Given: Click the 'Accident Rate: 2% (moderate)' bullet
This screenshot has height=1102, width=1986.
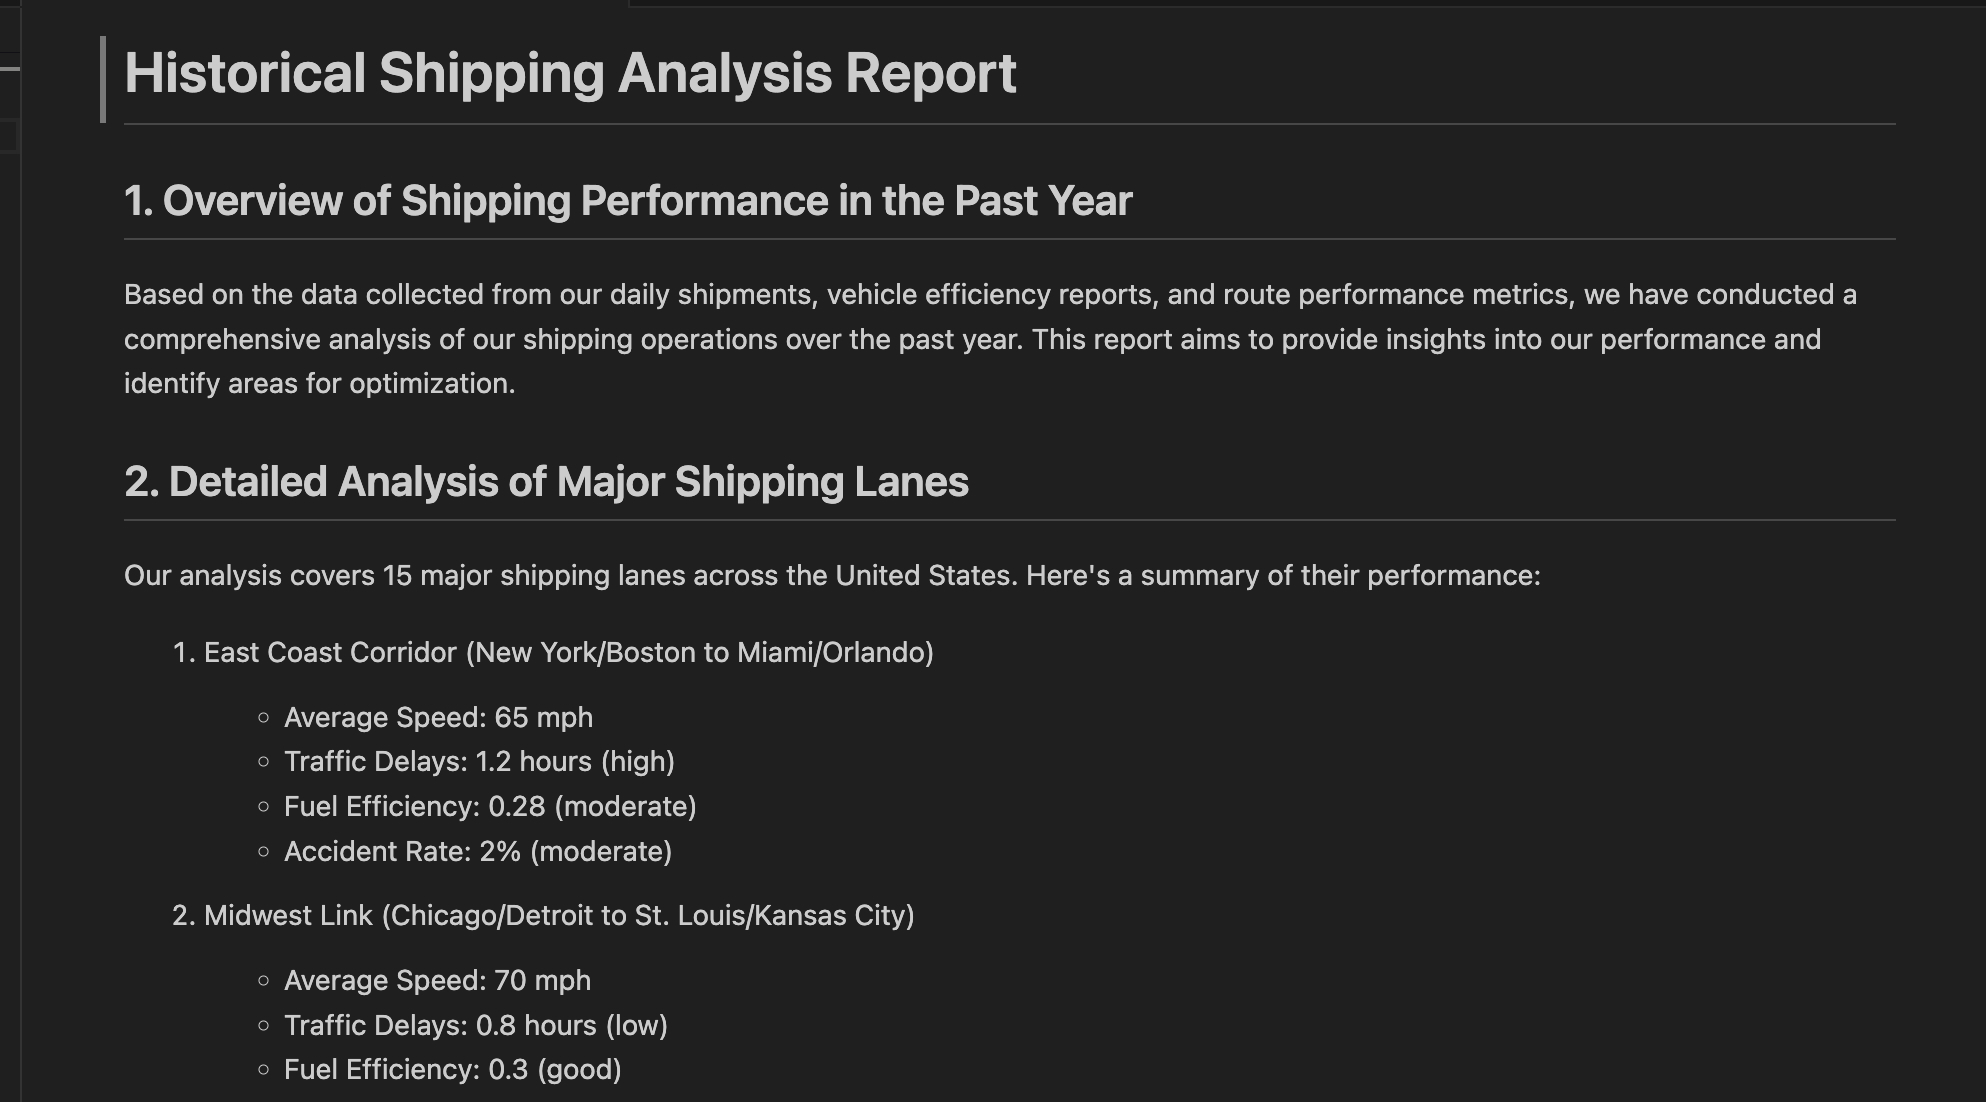Looking at the screenshot, I should pos(478,852).
